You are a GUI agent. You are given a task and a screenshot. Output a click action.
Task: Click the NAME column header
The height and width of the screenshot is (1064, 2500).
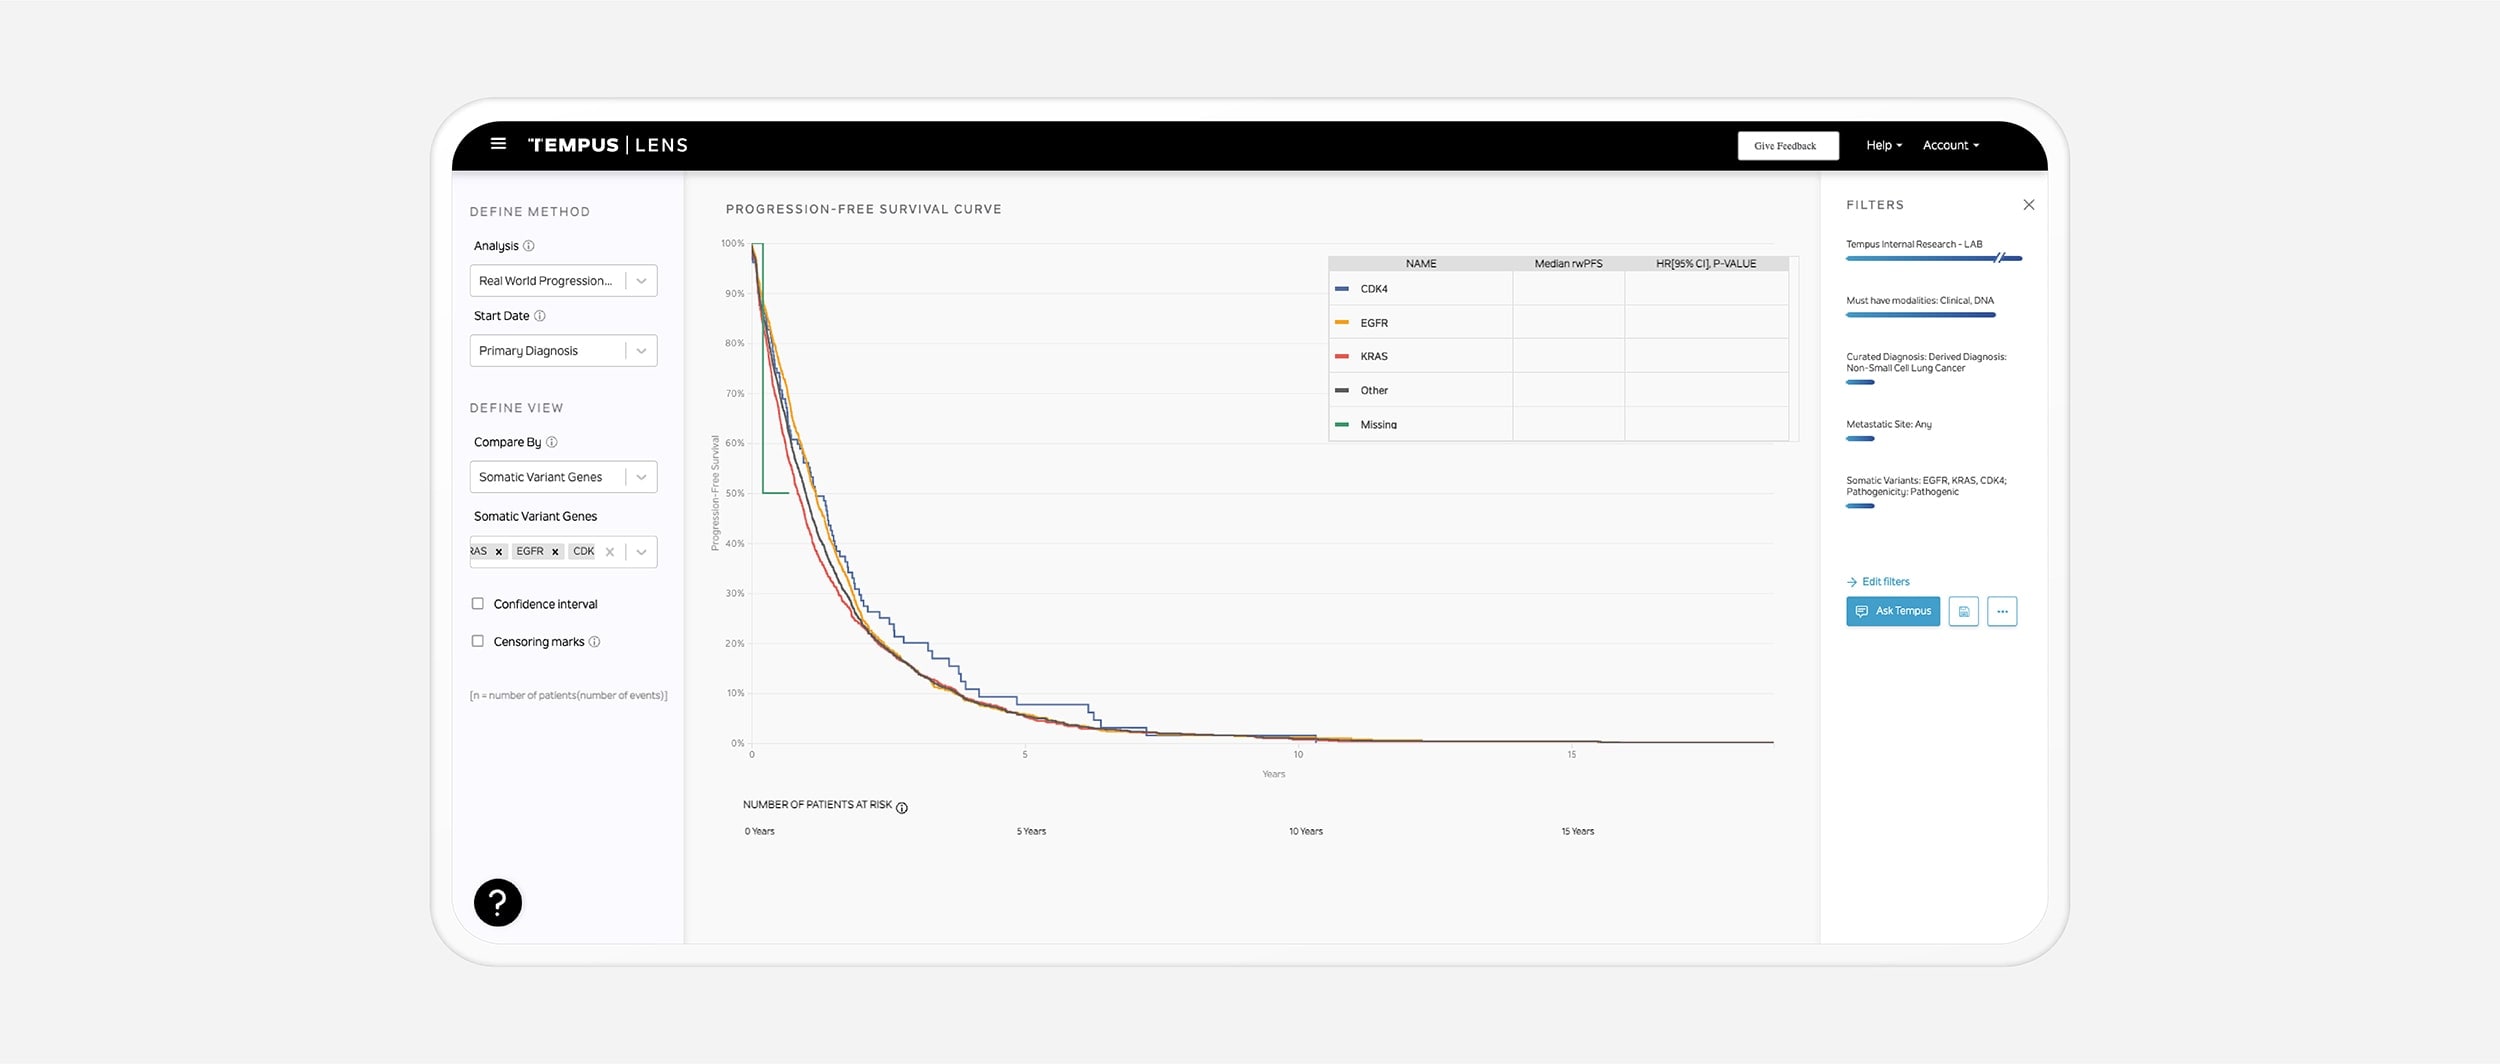click(1421, 264)
